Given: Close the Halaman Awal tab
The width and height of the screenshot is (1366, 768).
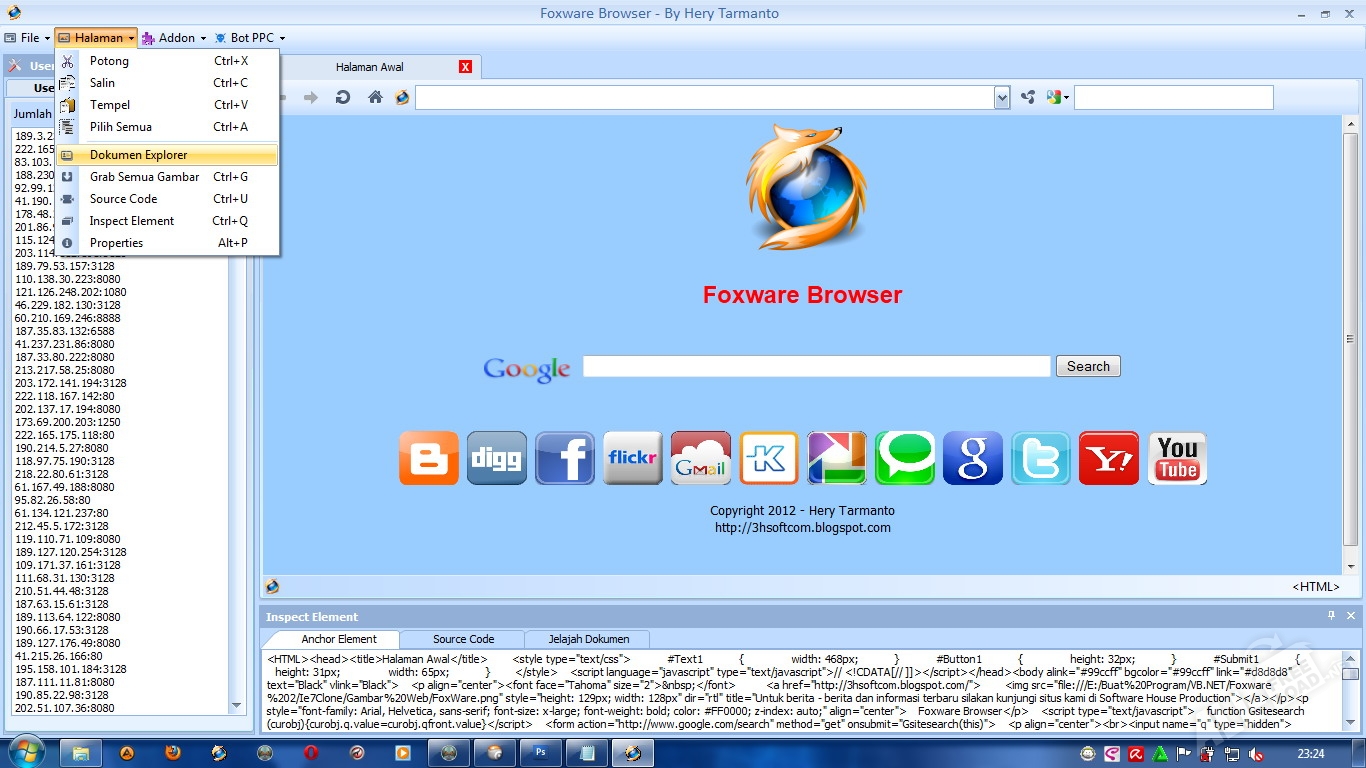Looking at the screenshot, I should 465,67.
